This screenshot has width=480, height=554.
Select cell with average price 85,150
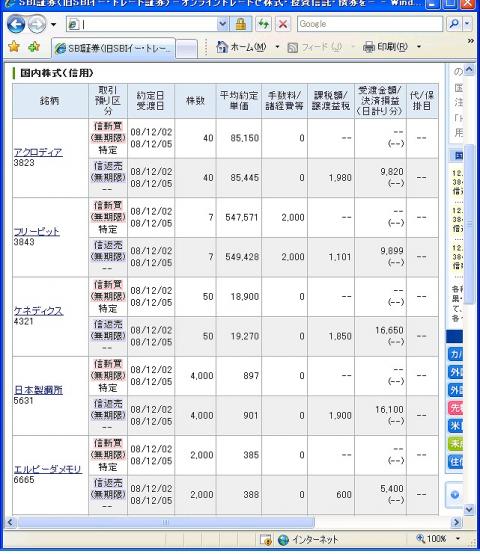239,138
